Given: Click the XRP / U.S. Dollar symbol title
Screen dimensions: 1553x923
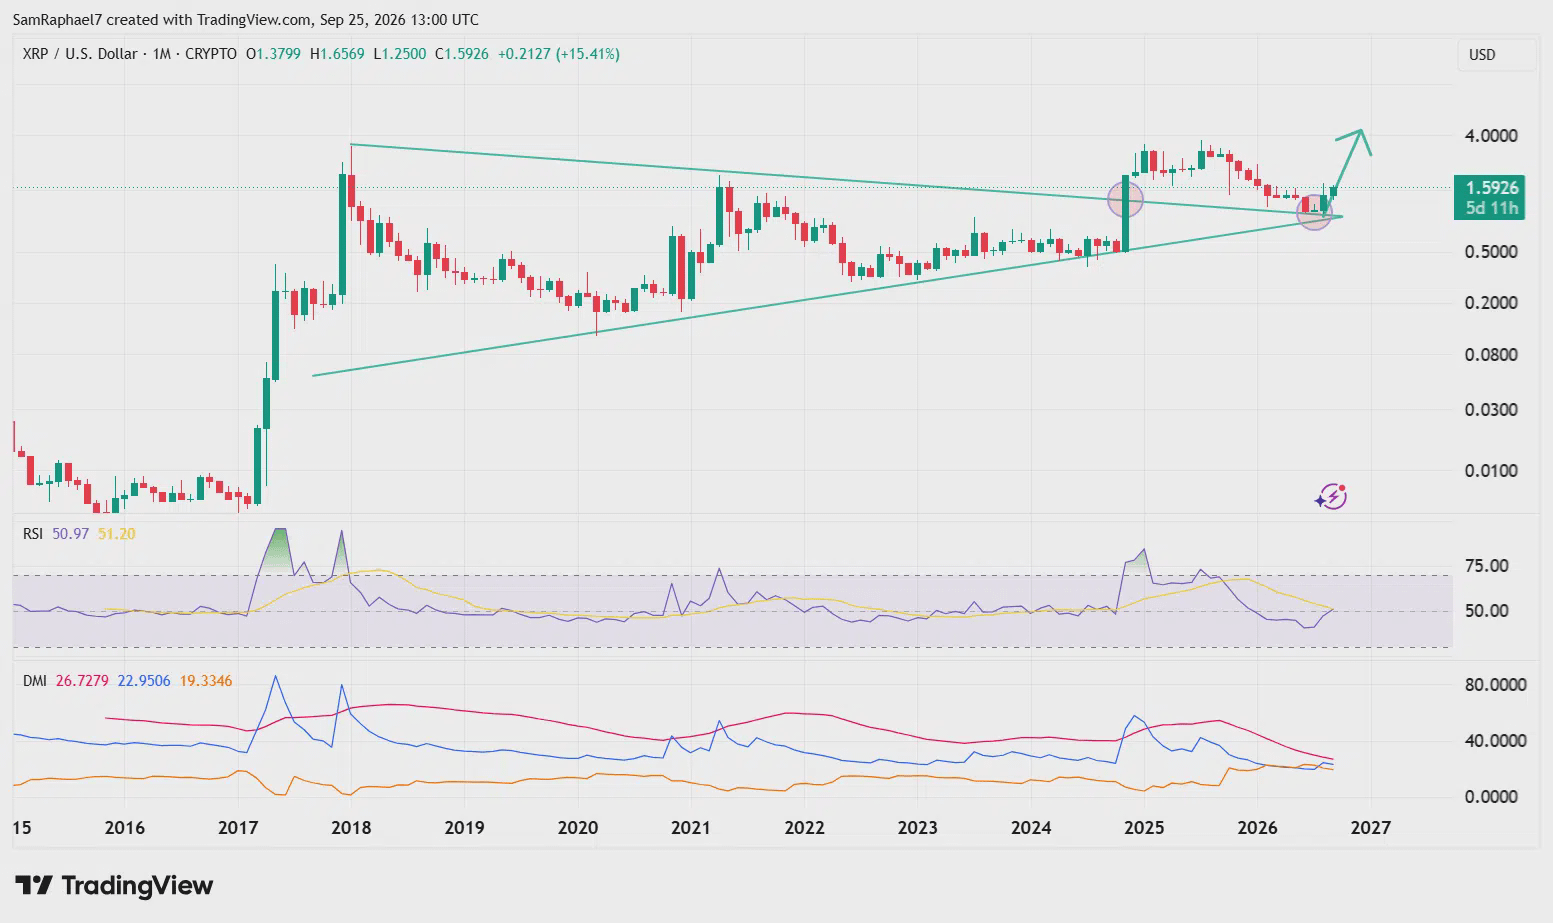Looking at the screenshot, I should [80, 54].
